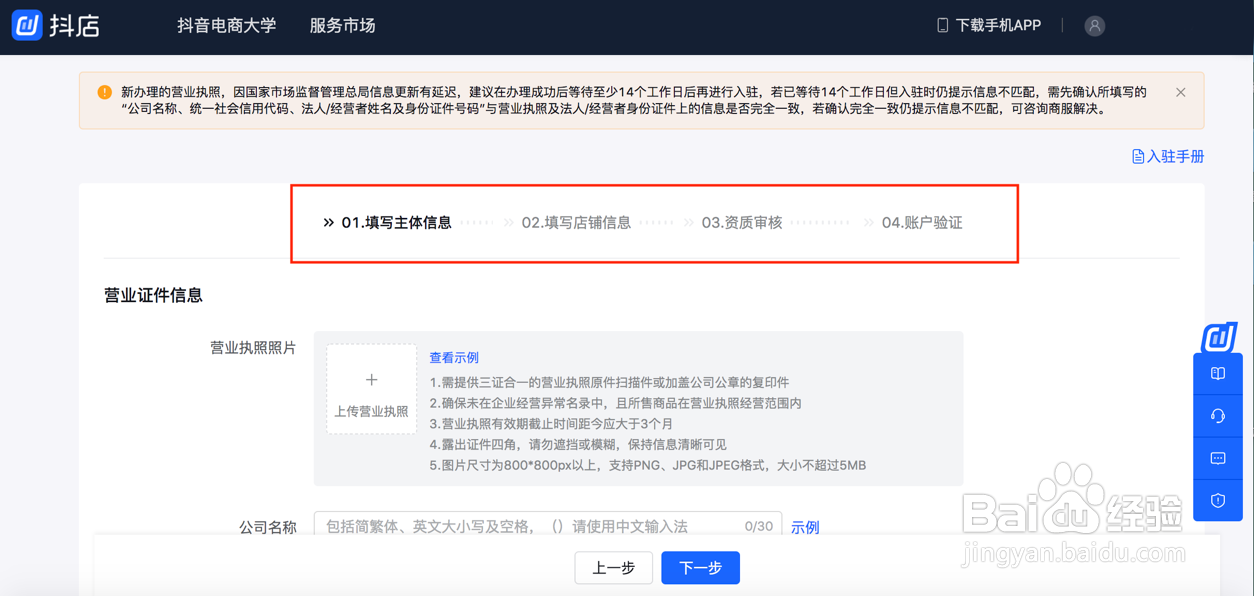Click the 上传营业执照 upload box label
This screenshot has width=1254, height=596.
tap(371, 411)
